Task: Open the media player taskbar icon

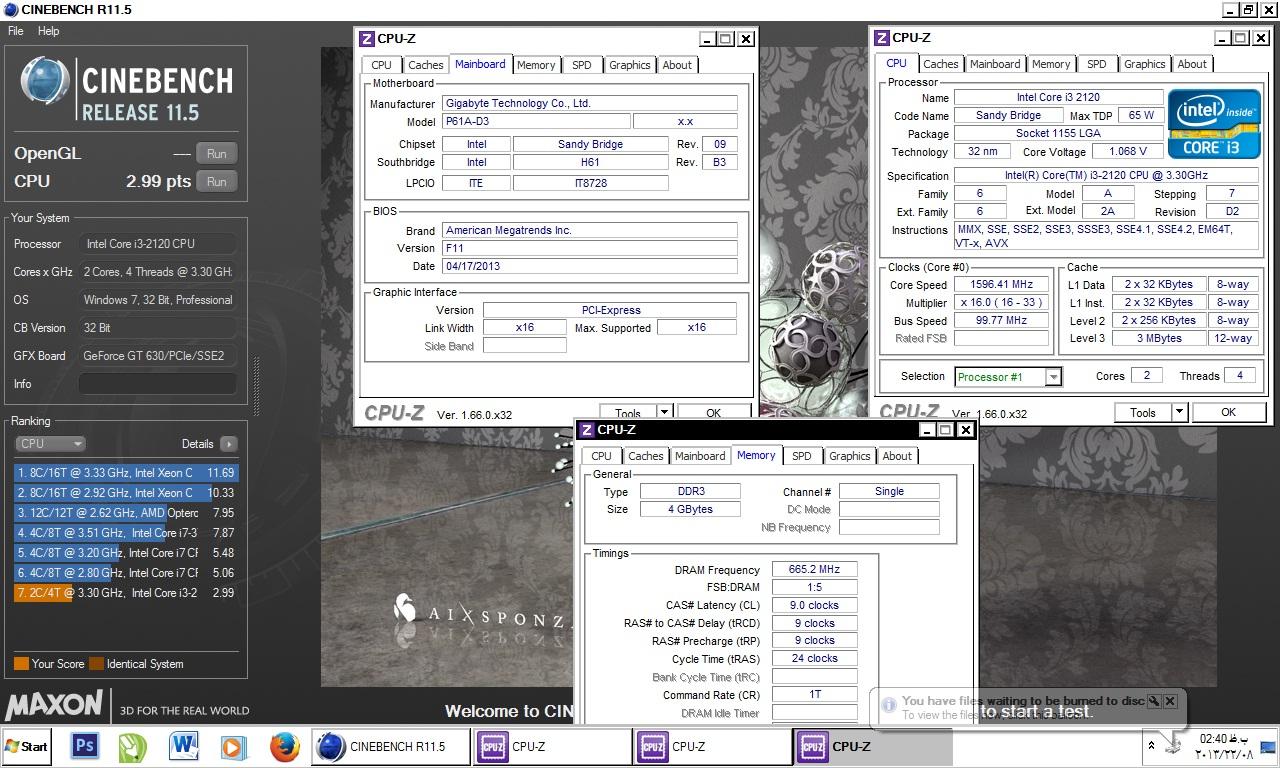Action: 233,746
